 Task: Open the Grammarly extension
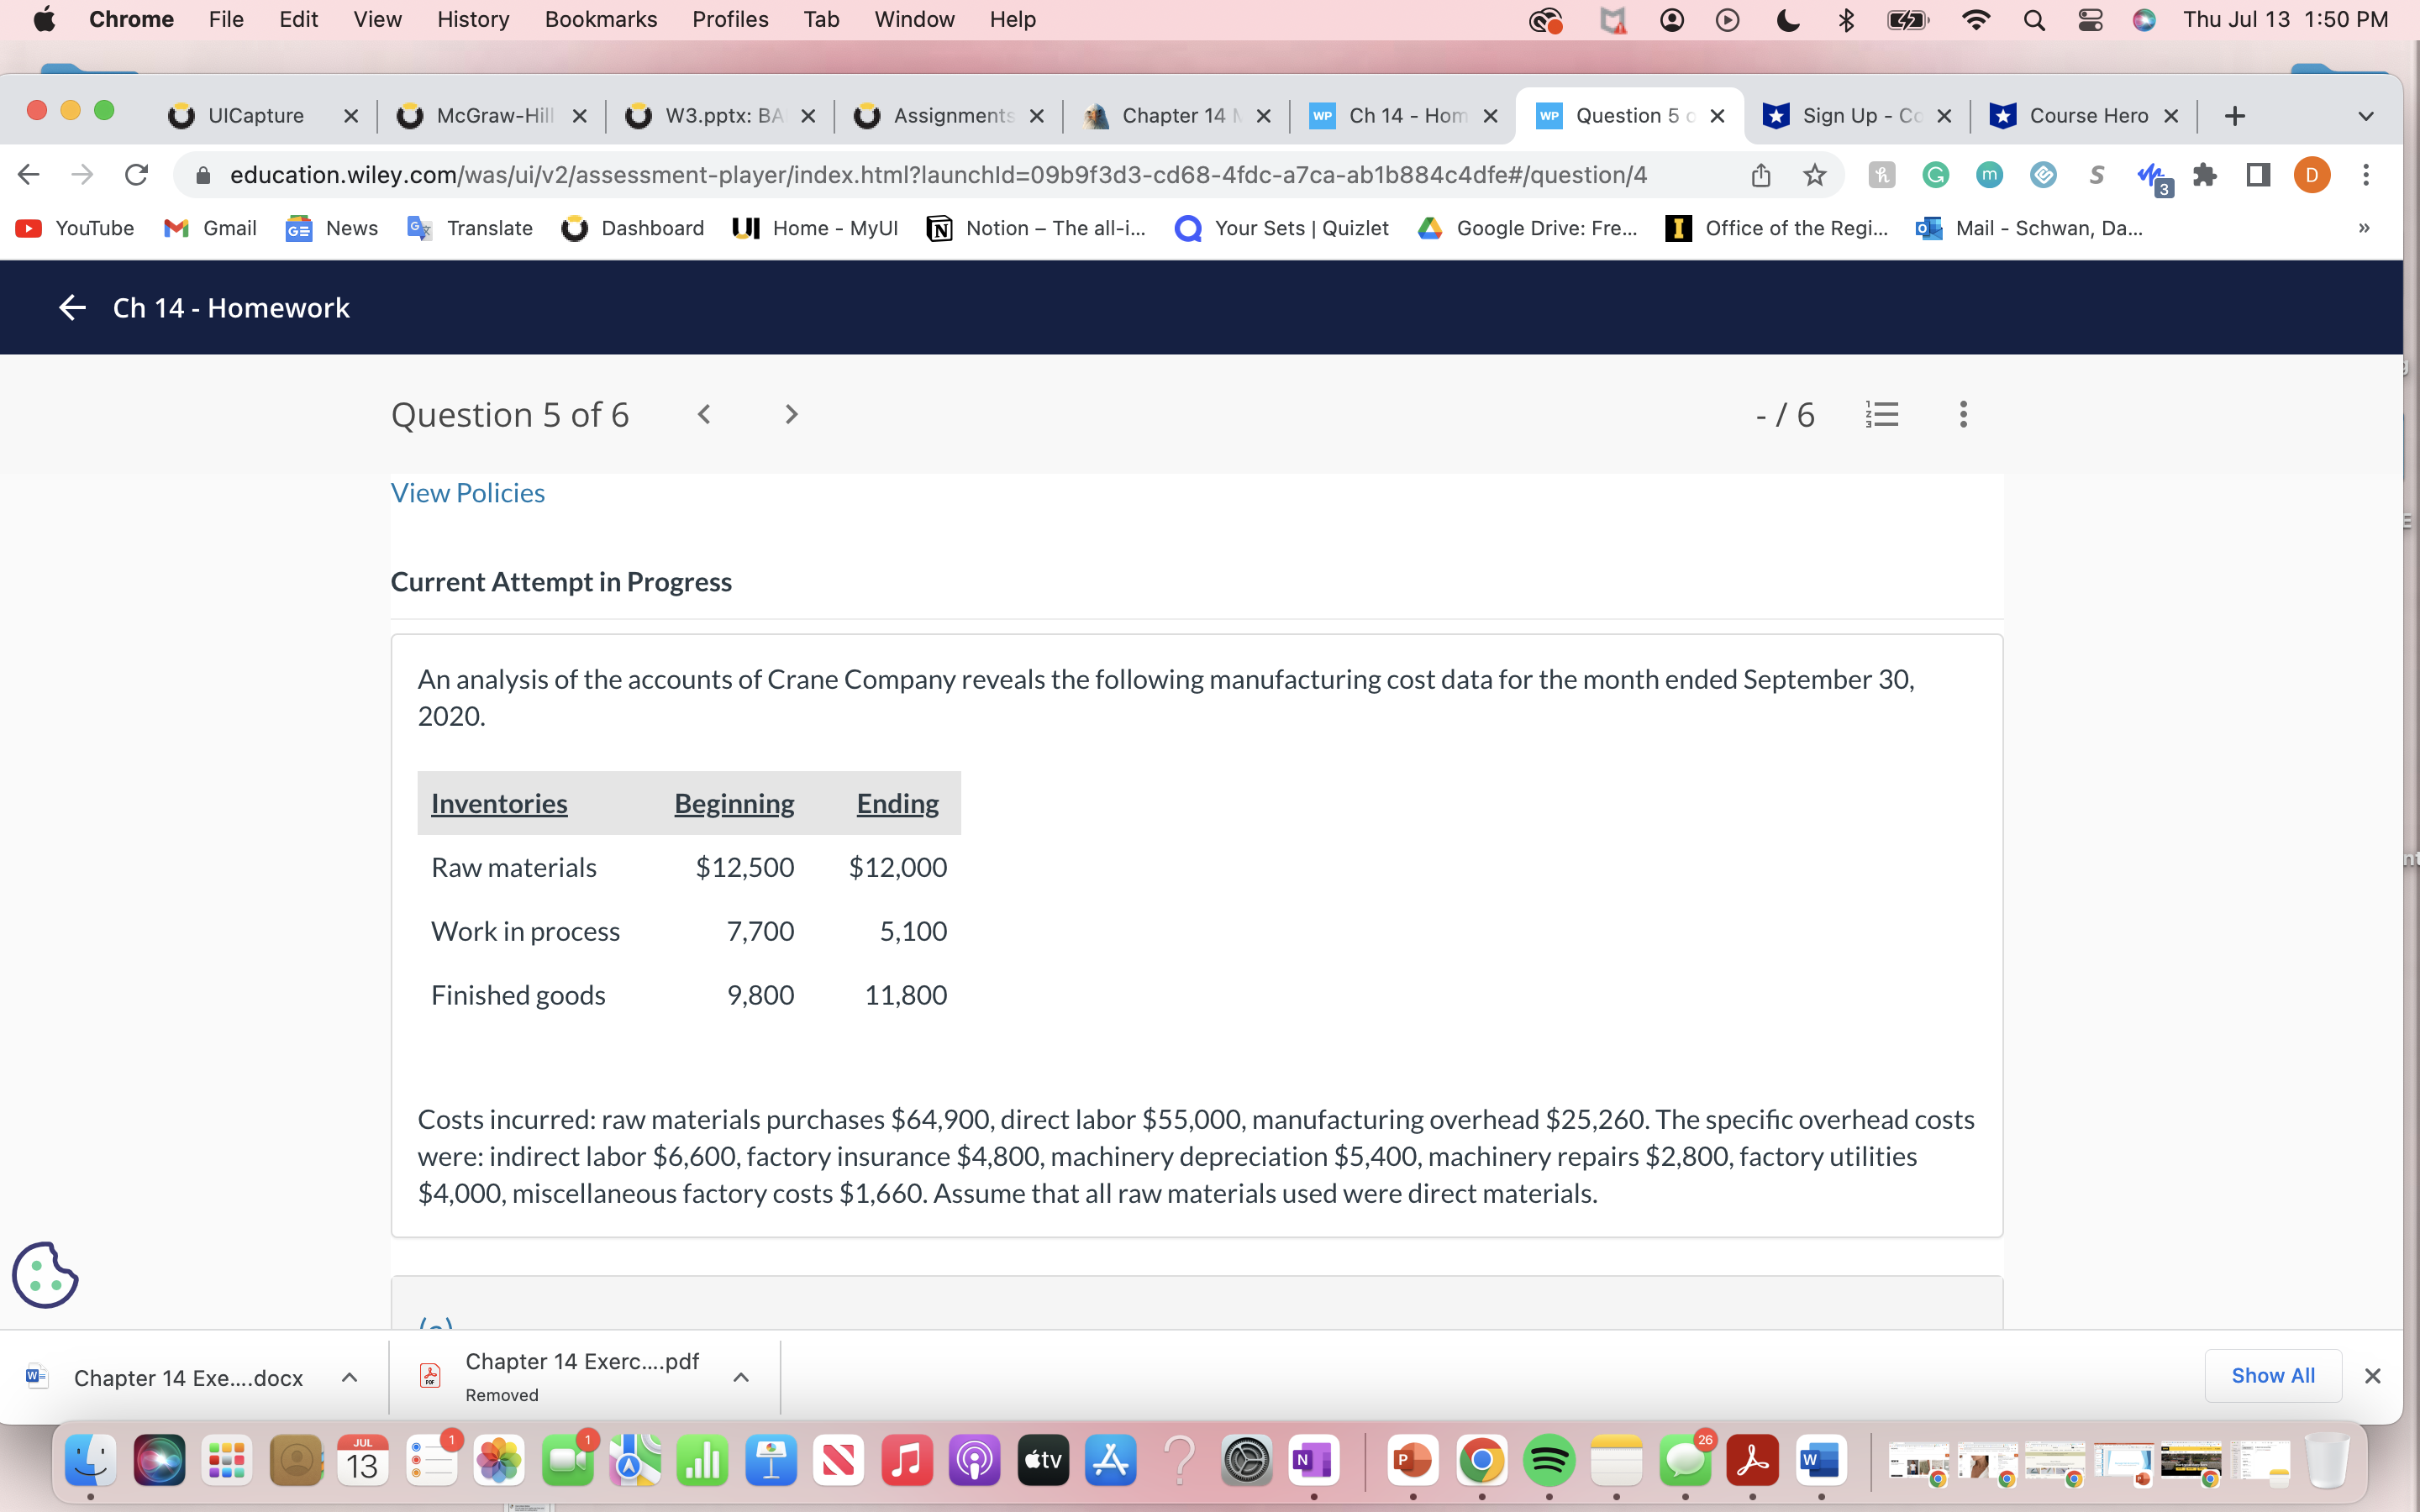click(x=1935, y=175)
